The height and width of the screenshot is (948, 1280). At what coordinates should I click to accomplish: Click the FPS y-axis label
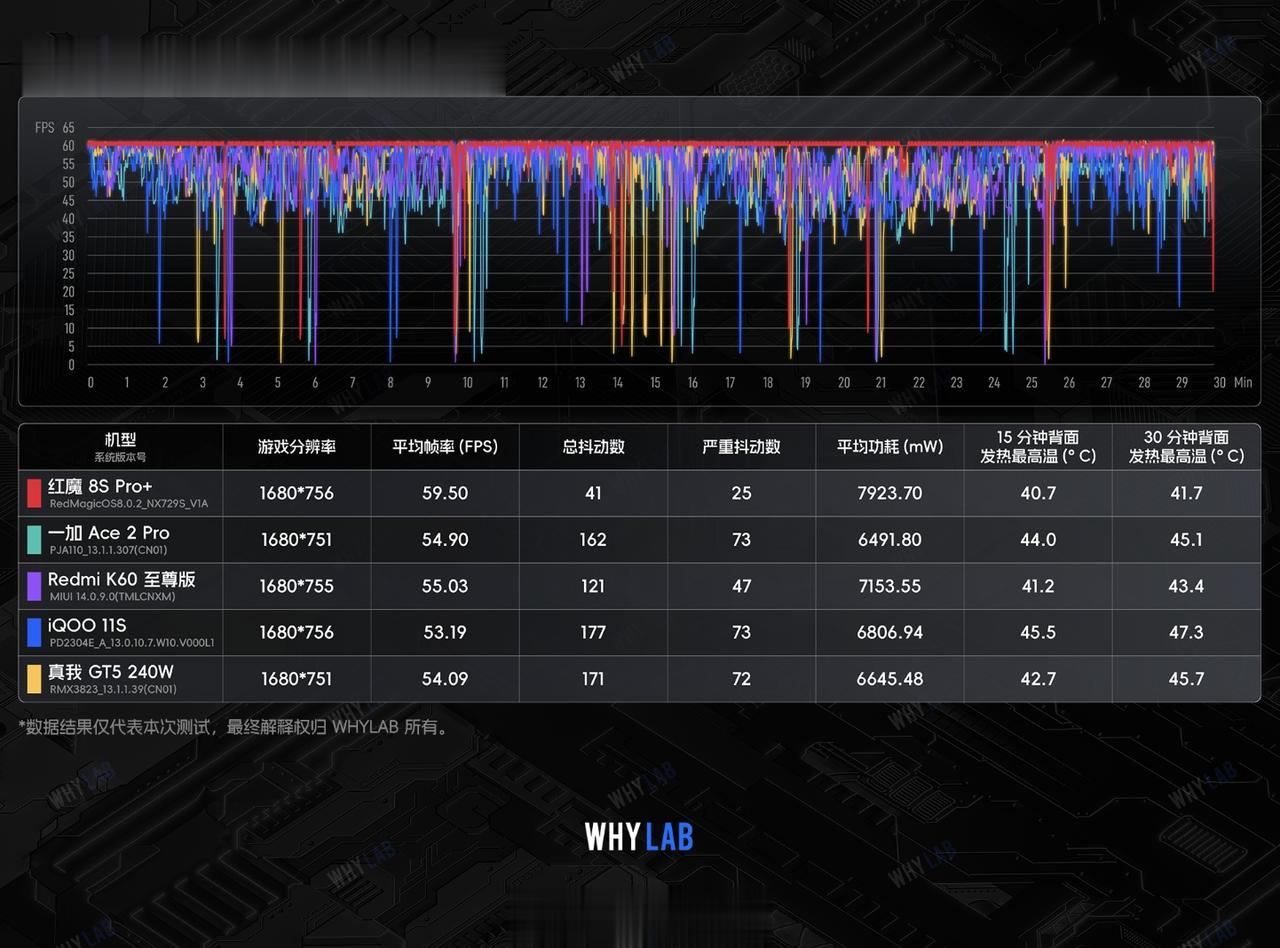[x=45, y=128]
